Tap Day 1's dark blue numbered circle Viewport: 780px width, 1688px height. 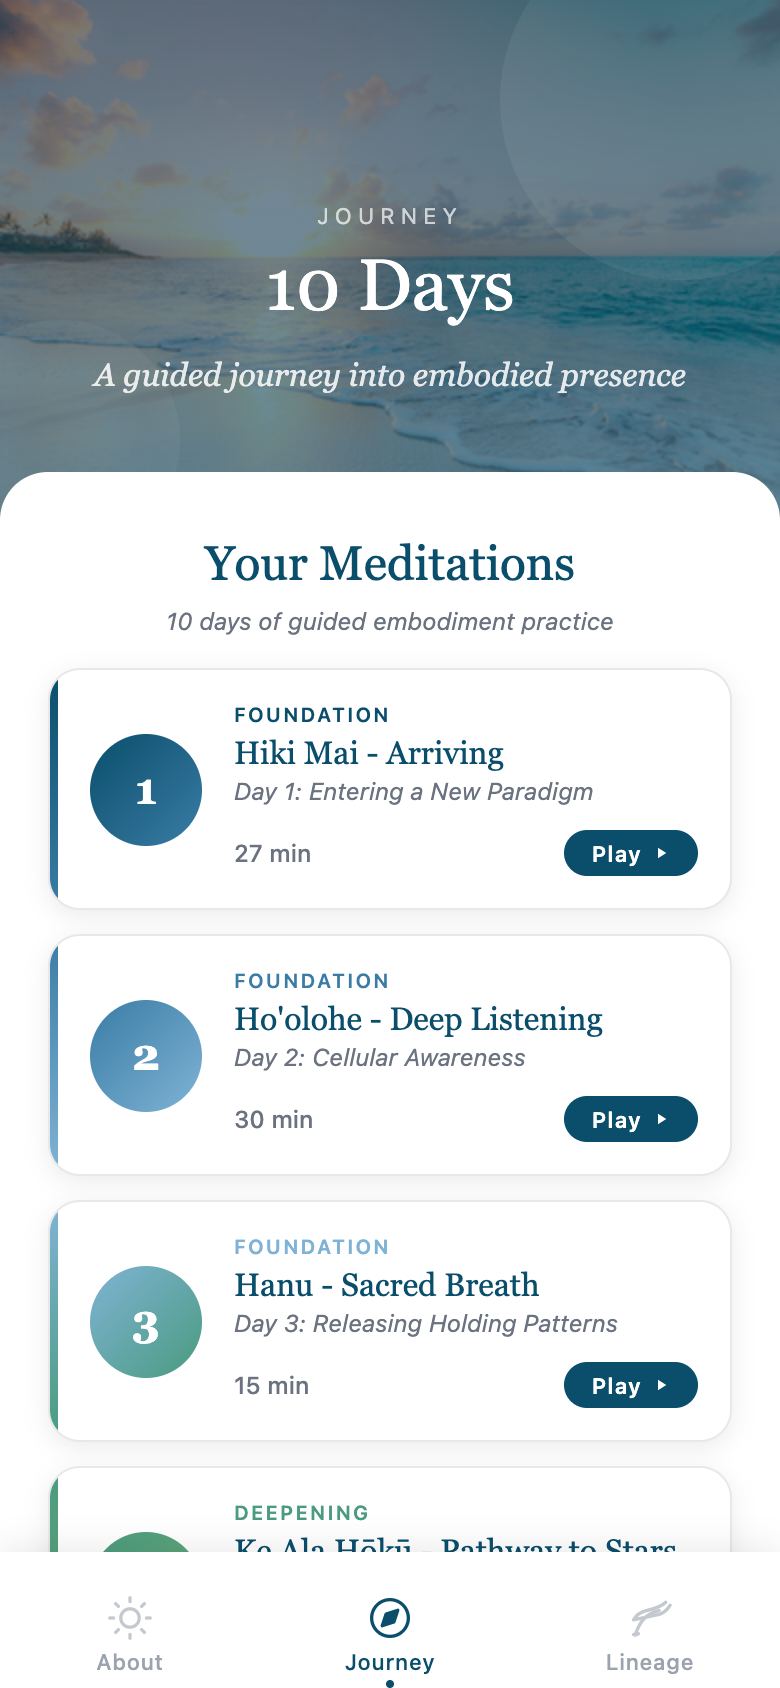[x=146, y=790]
